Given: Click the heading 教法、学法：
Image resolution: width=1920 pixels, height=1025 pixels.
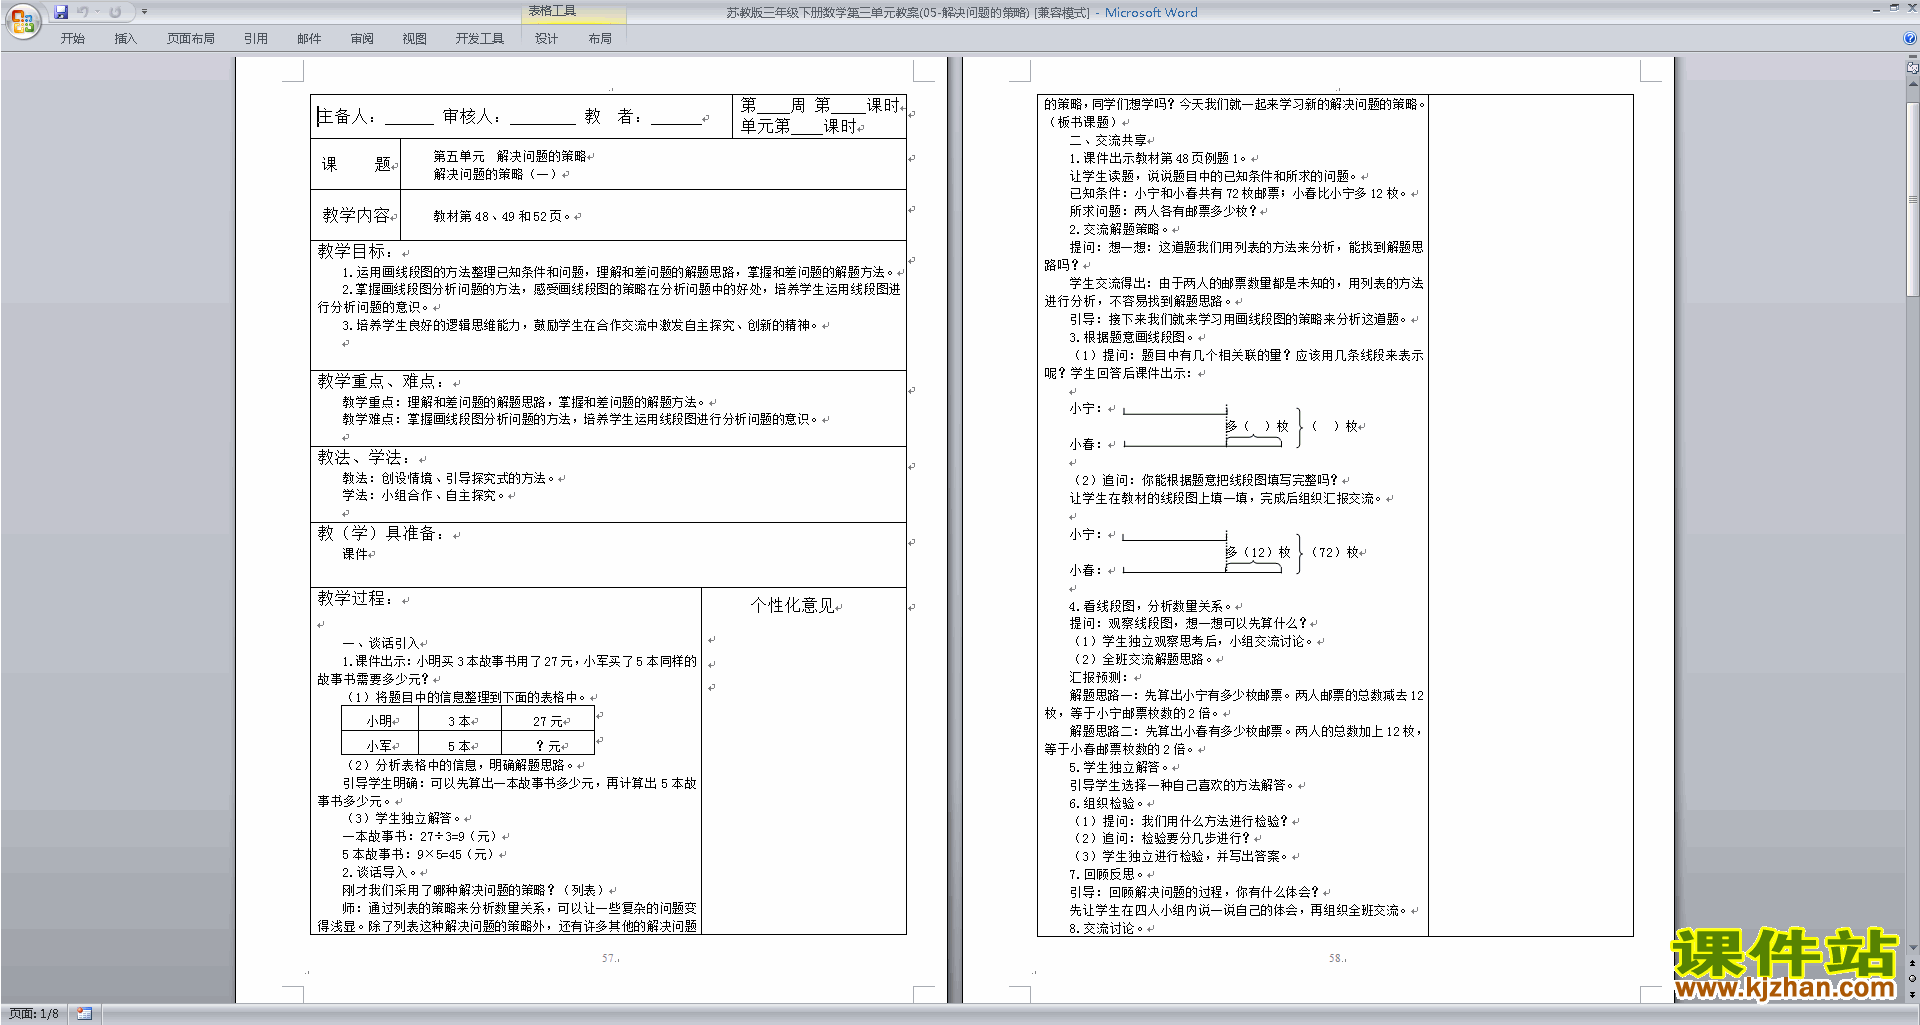Looking at the screenshot, I should tap(365, 457).
